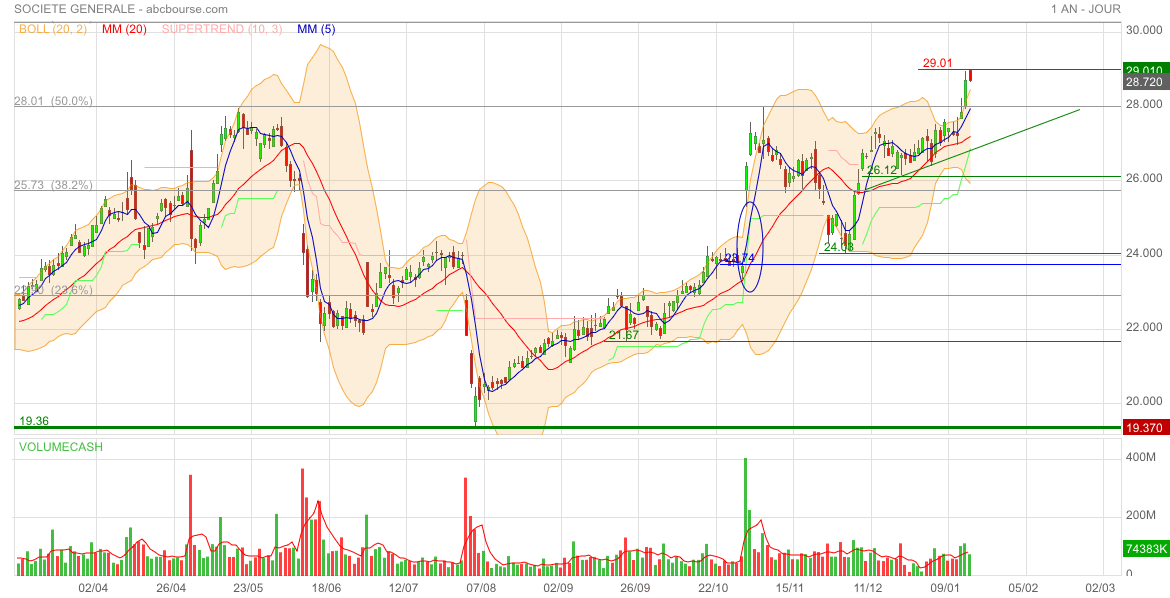Click the 0 volume axis label
This screenshot has width=1170, height=598.
coord(1130,575)
